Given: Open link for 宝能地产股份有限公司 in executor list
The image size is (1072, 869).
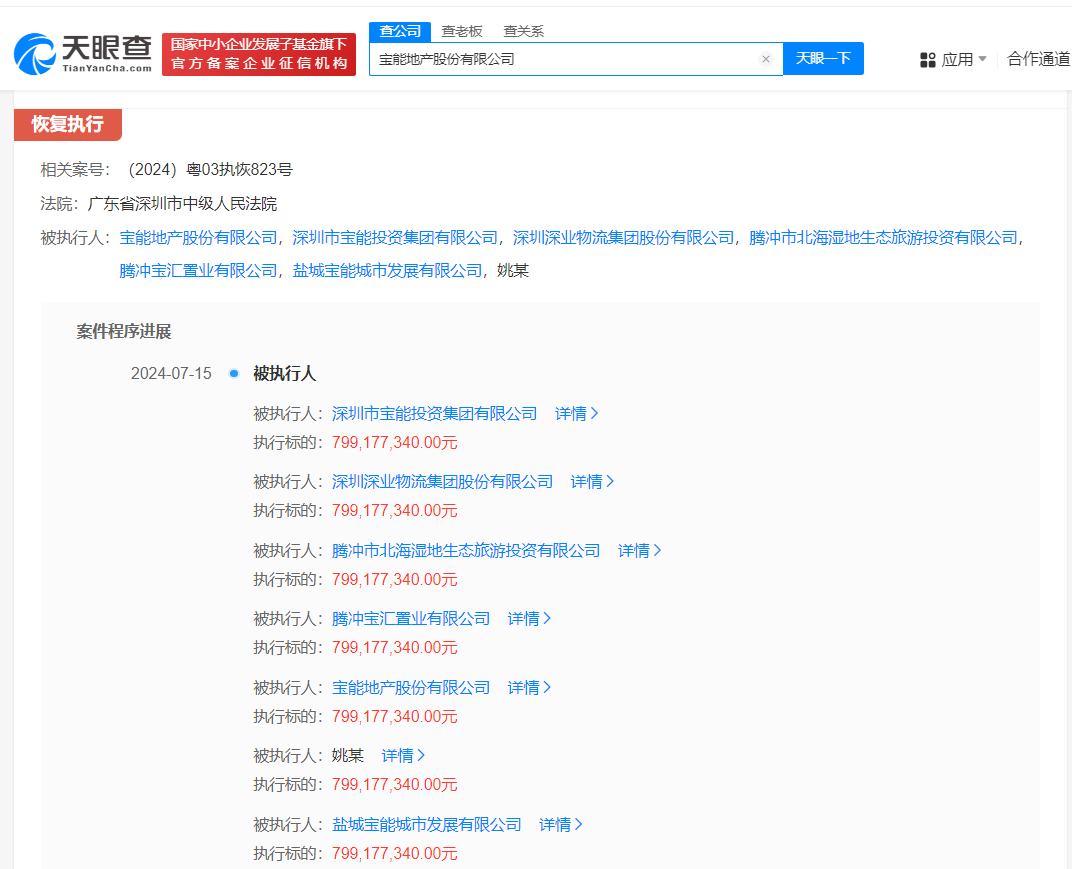Looking at the screenshot, I should coord(412,687).
